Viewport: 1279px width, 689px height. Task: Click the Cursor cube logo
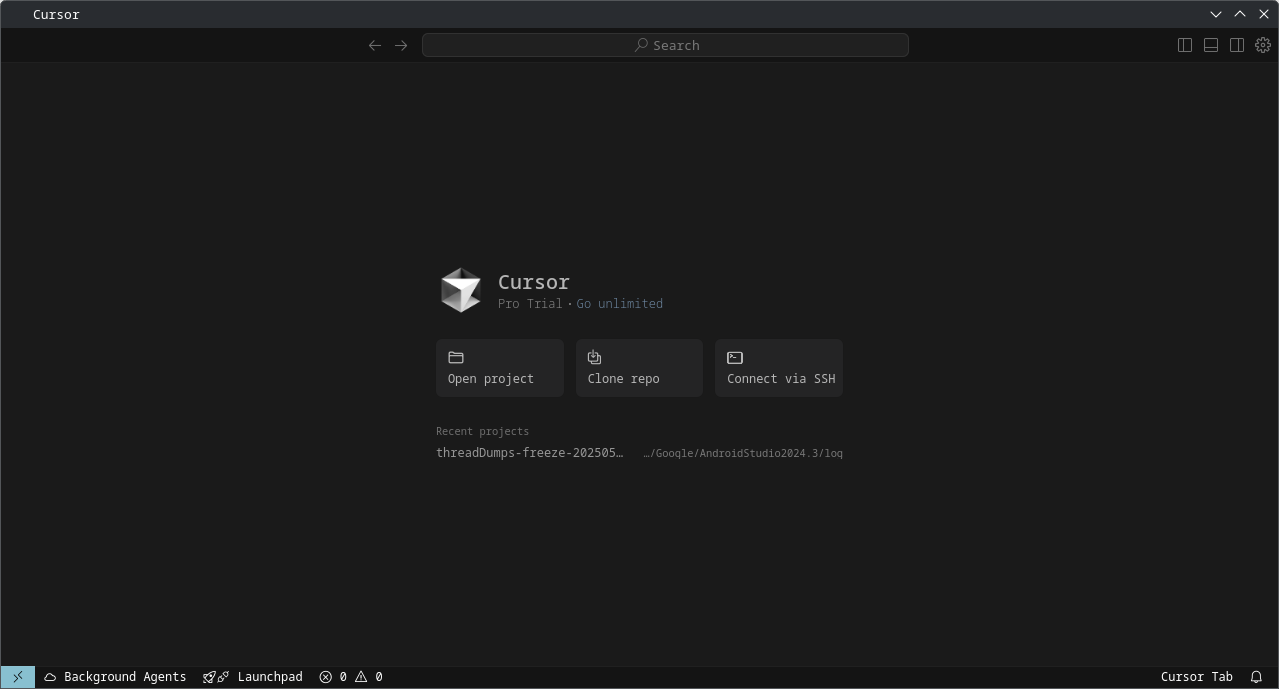[x=461, y=290]
